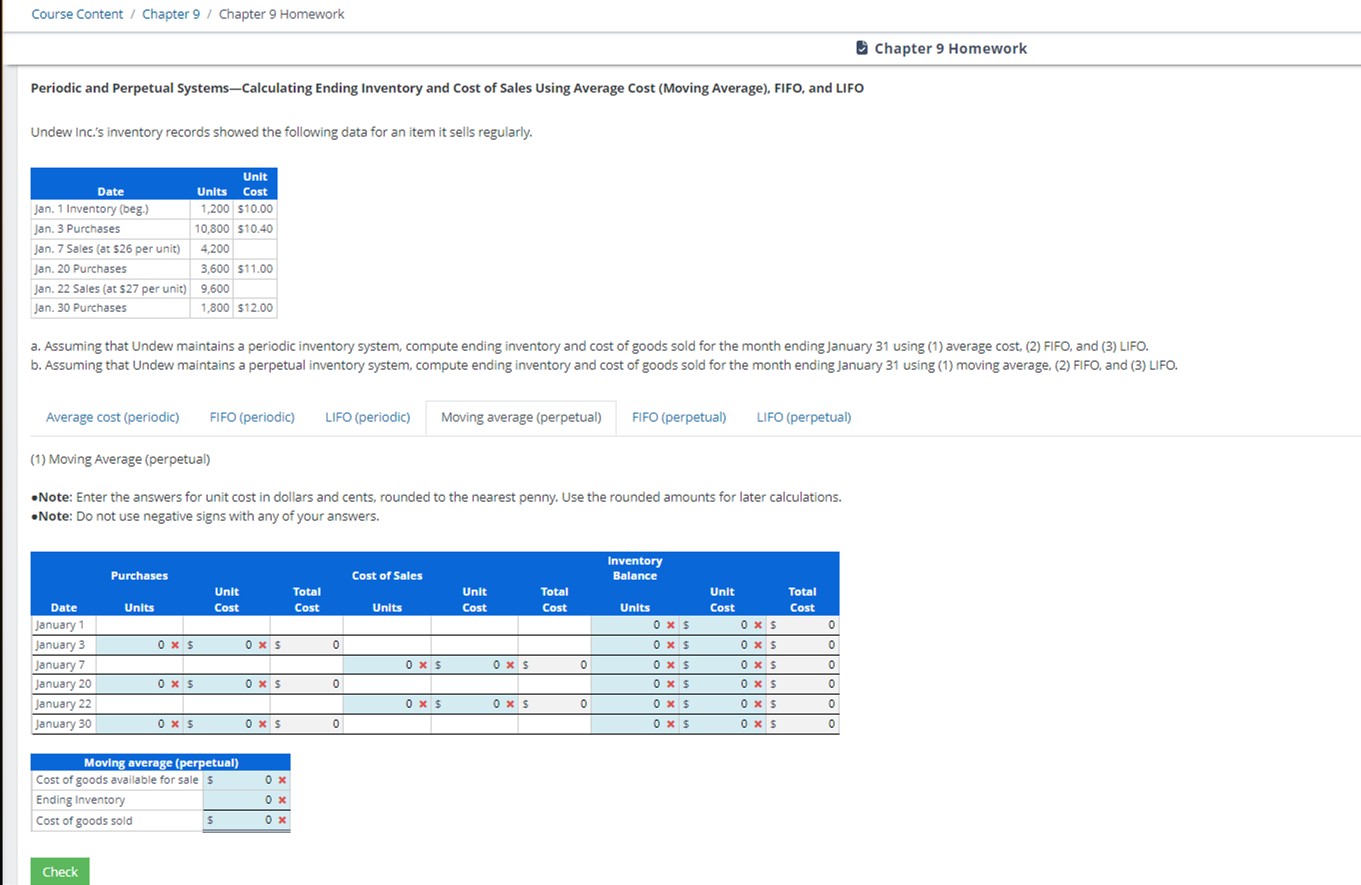This screenshot has height=885, width=1361.
Task: Switch to Average cost (periodic) tab
Action: 113,417
